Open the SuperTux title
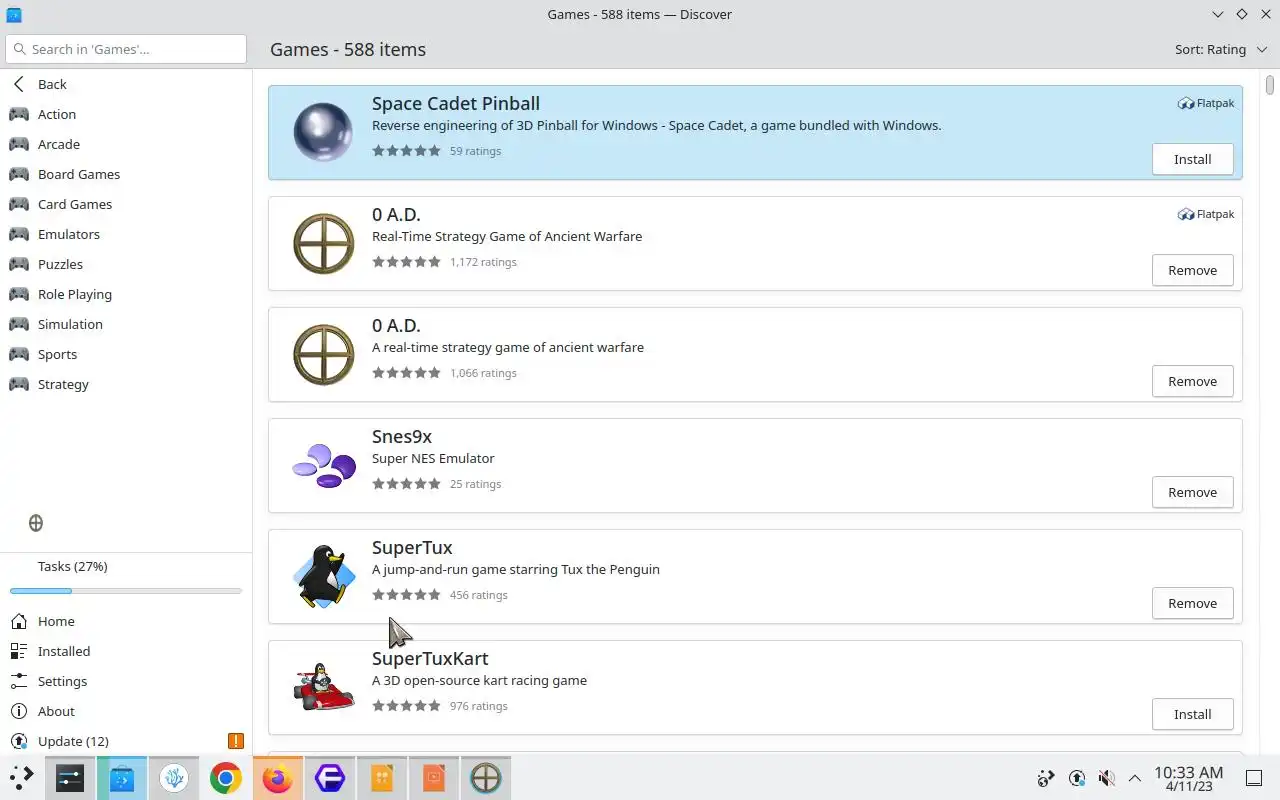 pos(412,548)
